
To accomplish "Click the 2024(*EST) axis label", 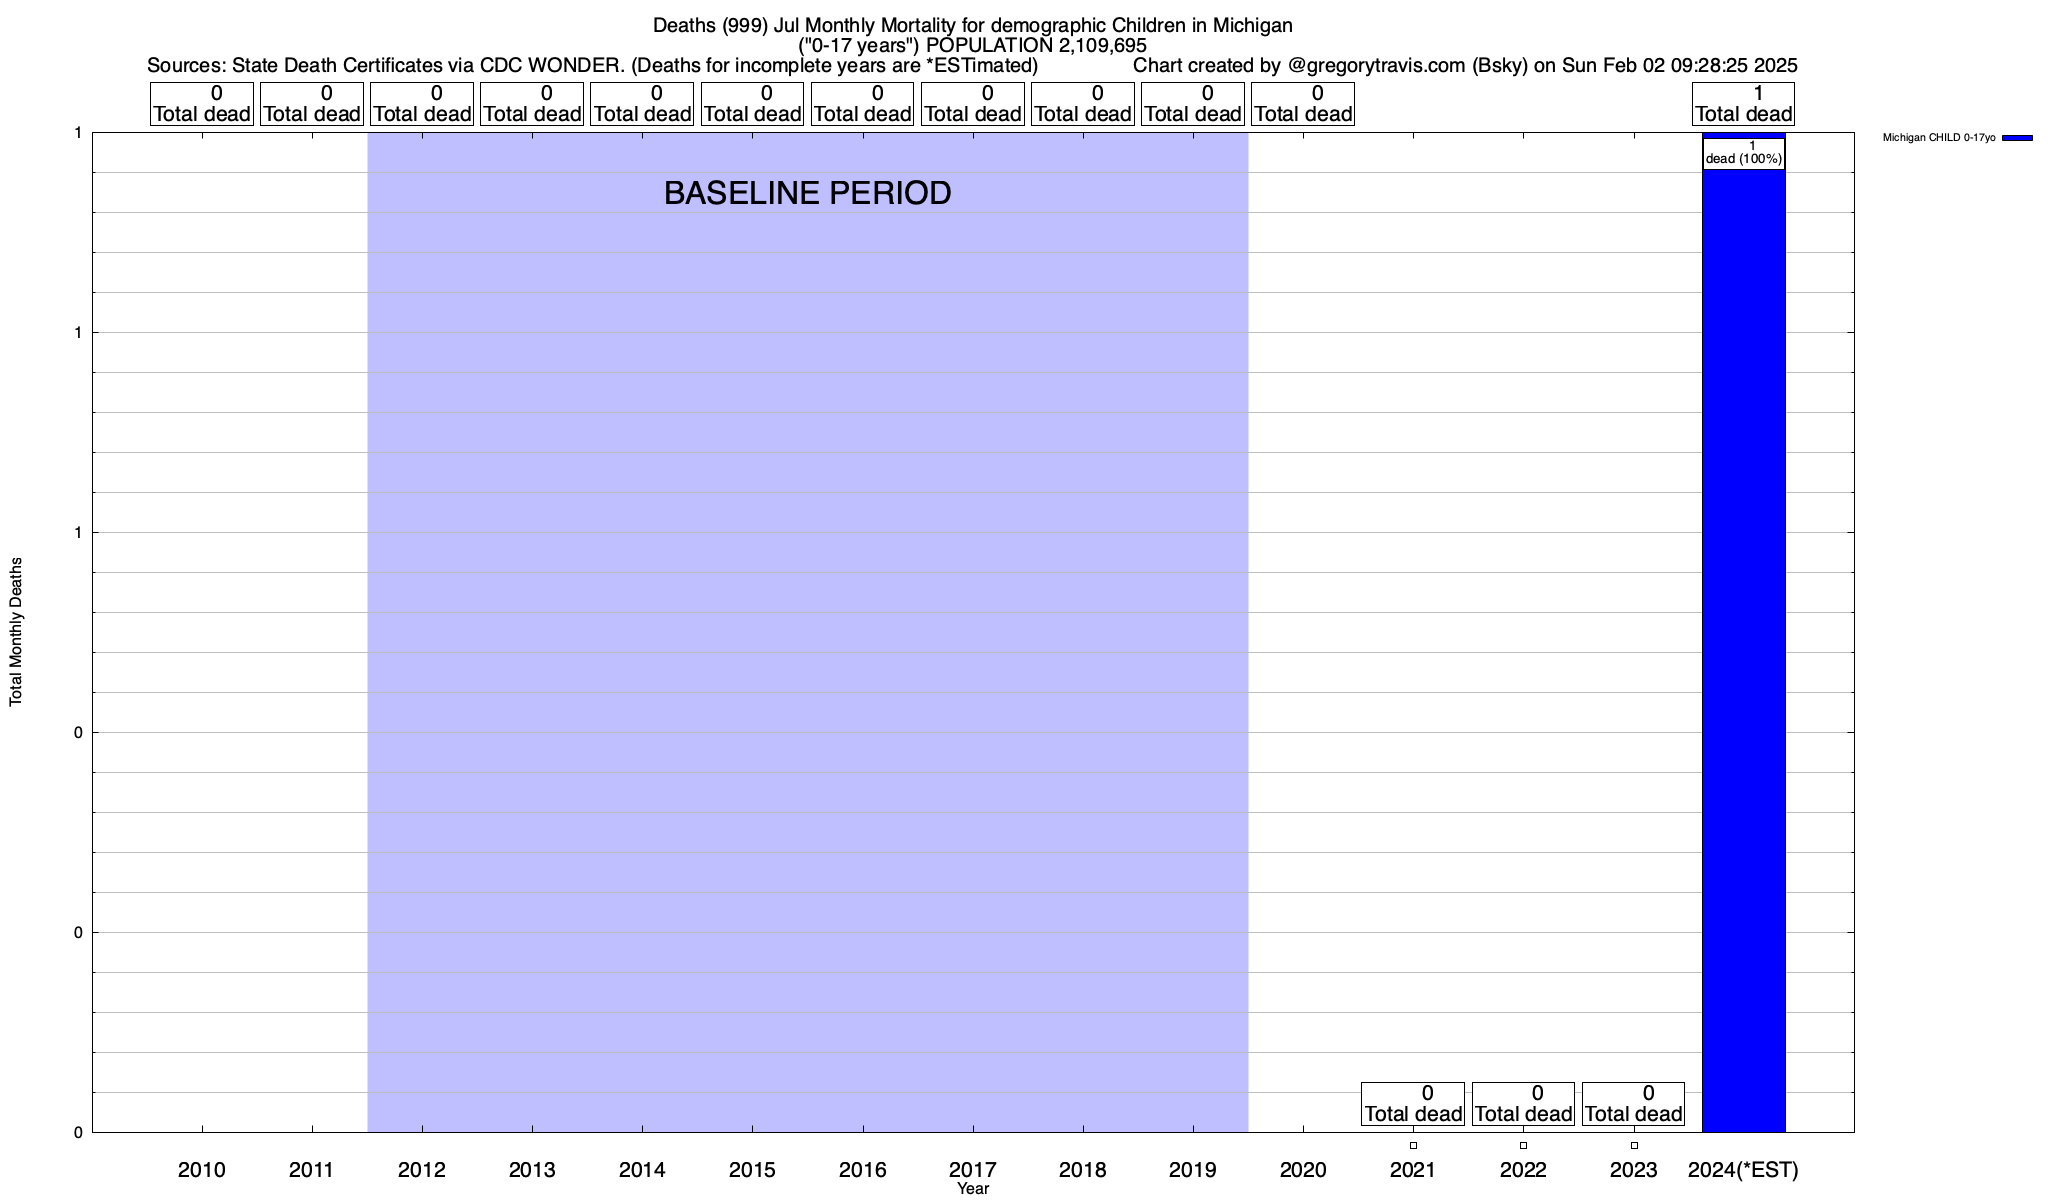I will [x=1743, y=1170].
